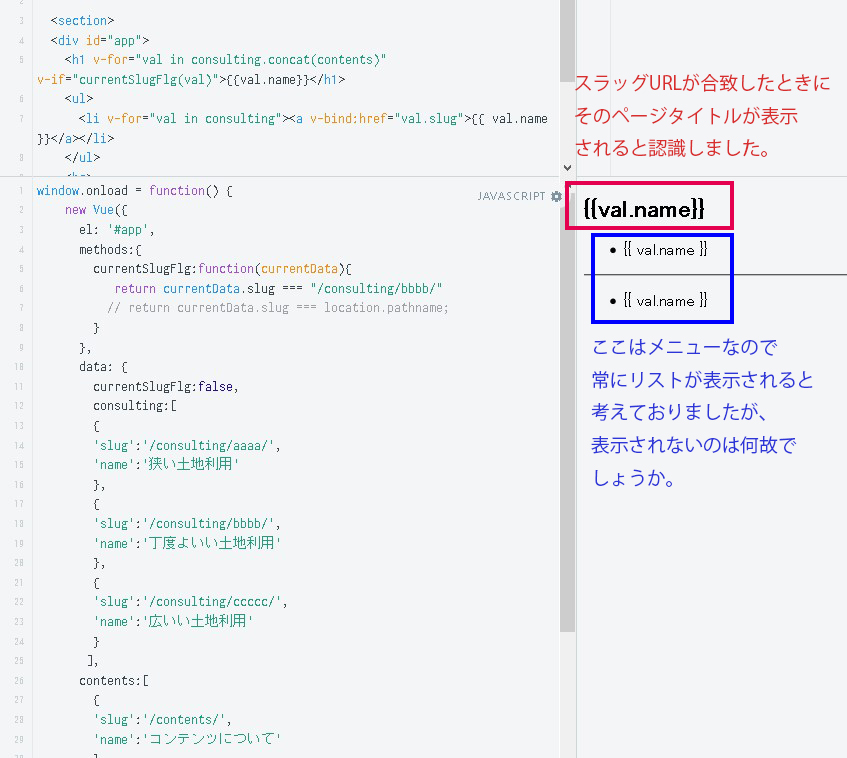Screen dimensions: 847x758
Task: Open the first {{ val.name }} list link
Action: tap(664, 250)
